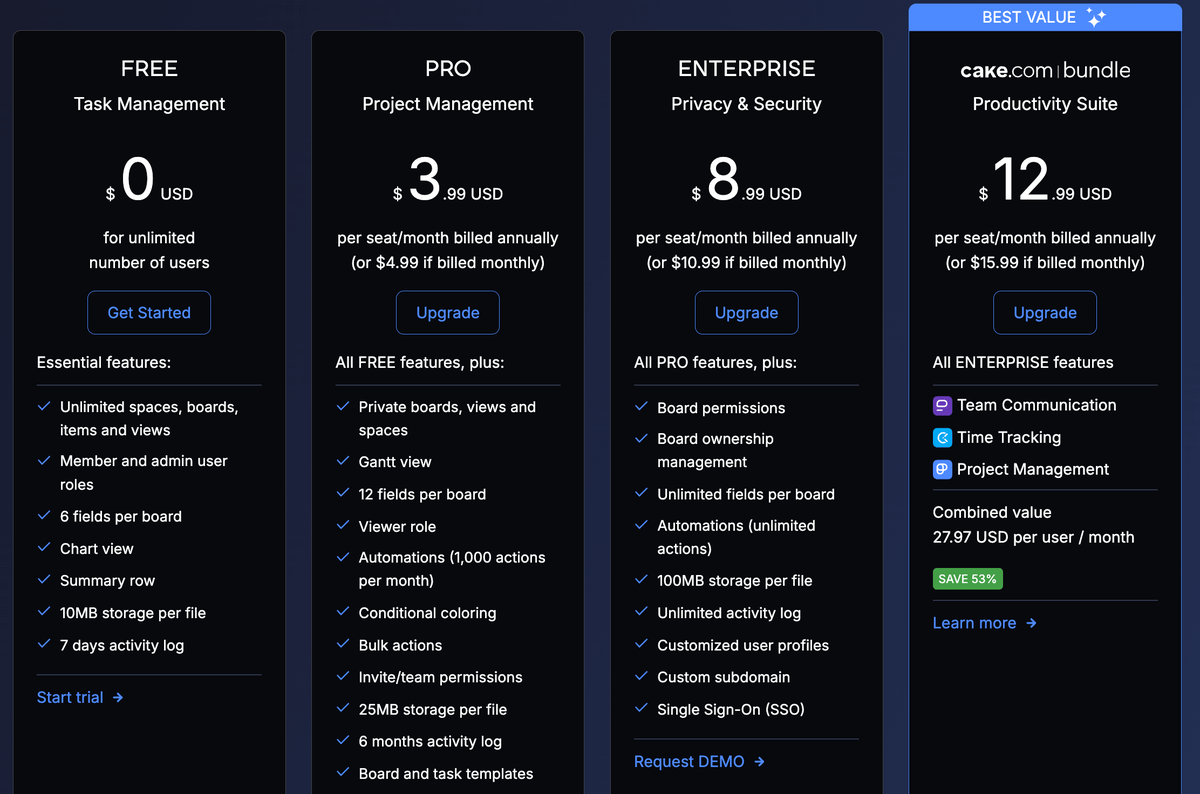Viewport: 1200px width, 794px height.
Task: Upgrade to the PRO plan
Action: pos(447,313)
